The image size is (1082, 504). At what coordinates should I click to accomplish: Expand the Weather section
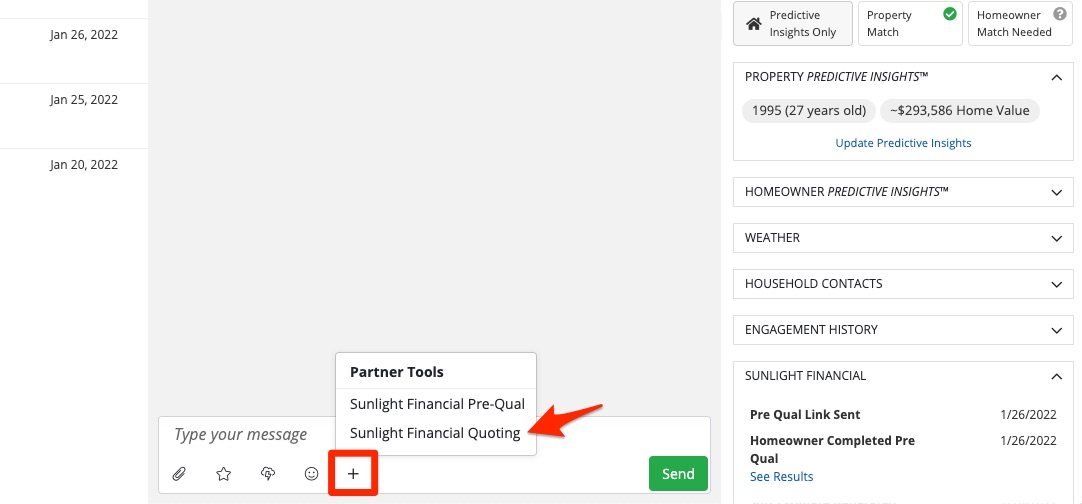click(x=1056, y=238)
